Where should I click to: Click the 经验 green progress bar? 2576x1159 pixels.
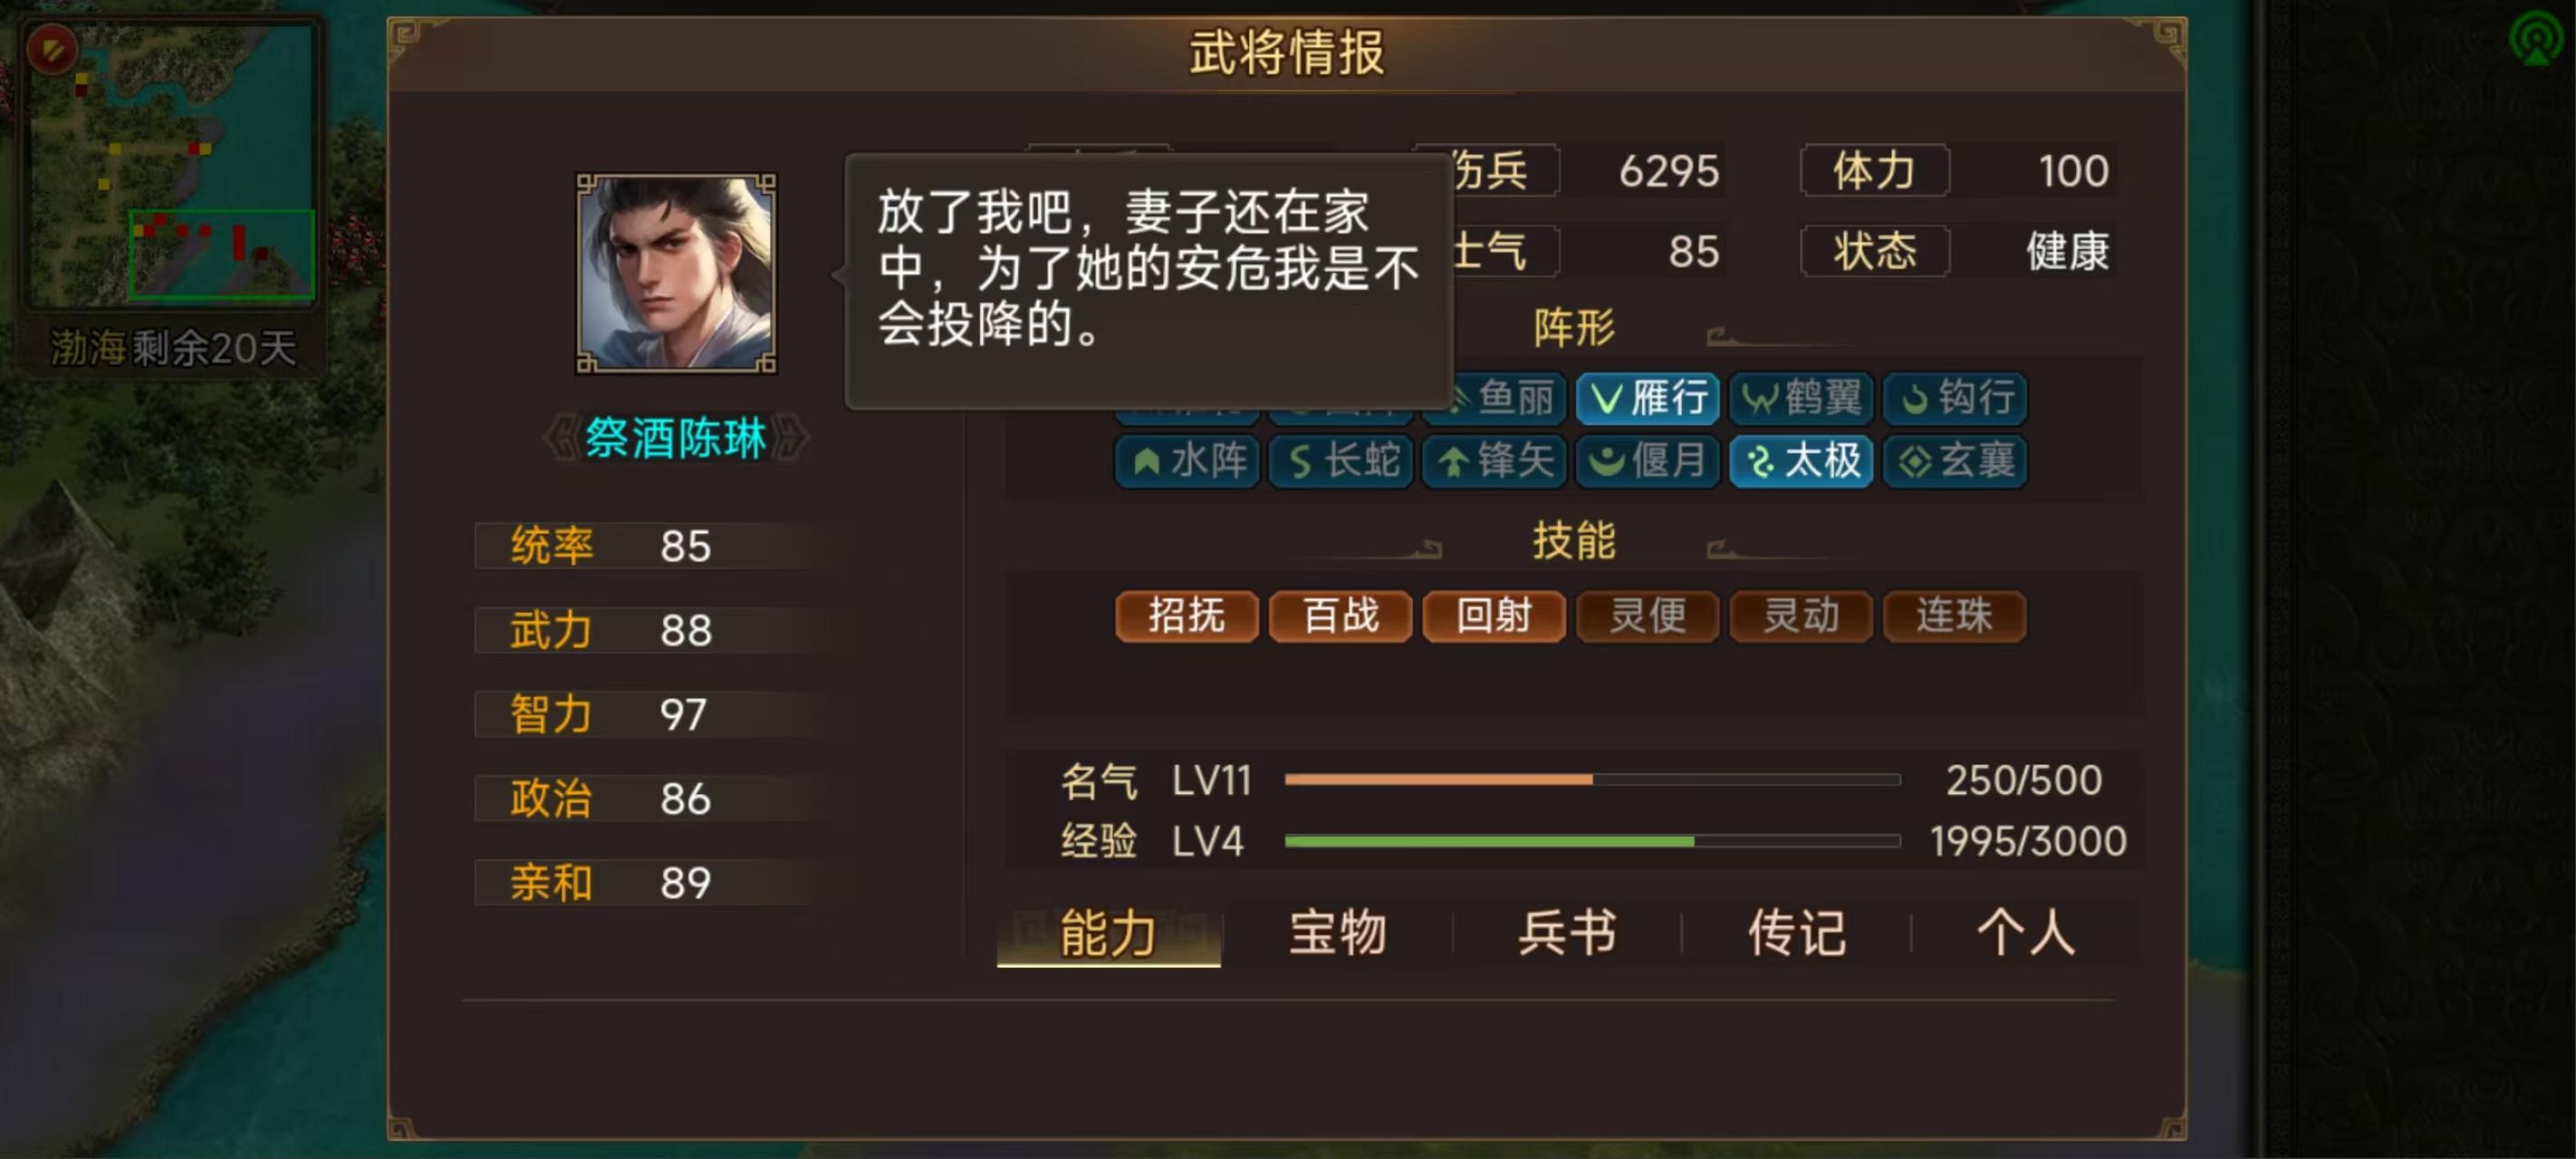click(x=1592, y=841)
